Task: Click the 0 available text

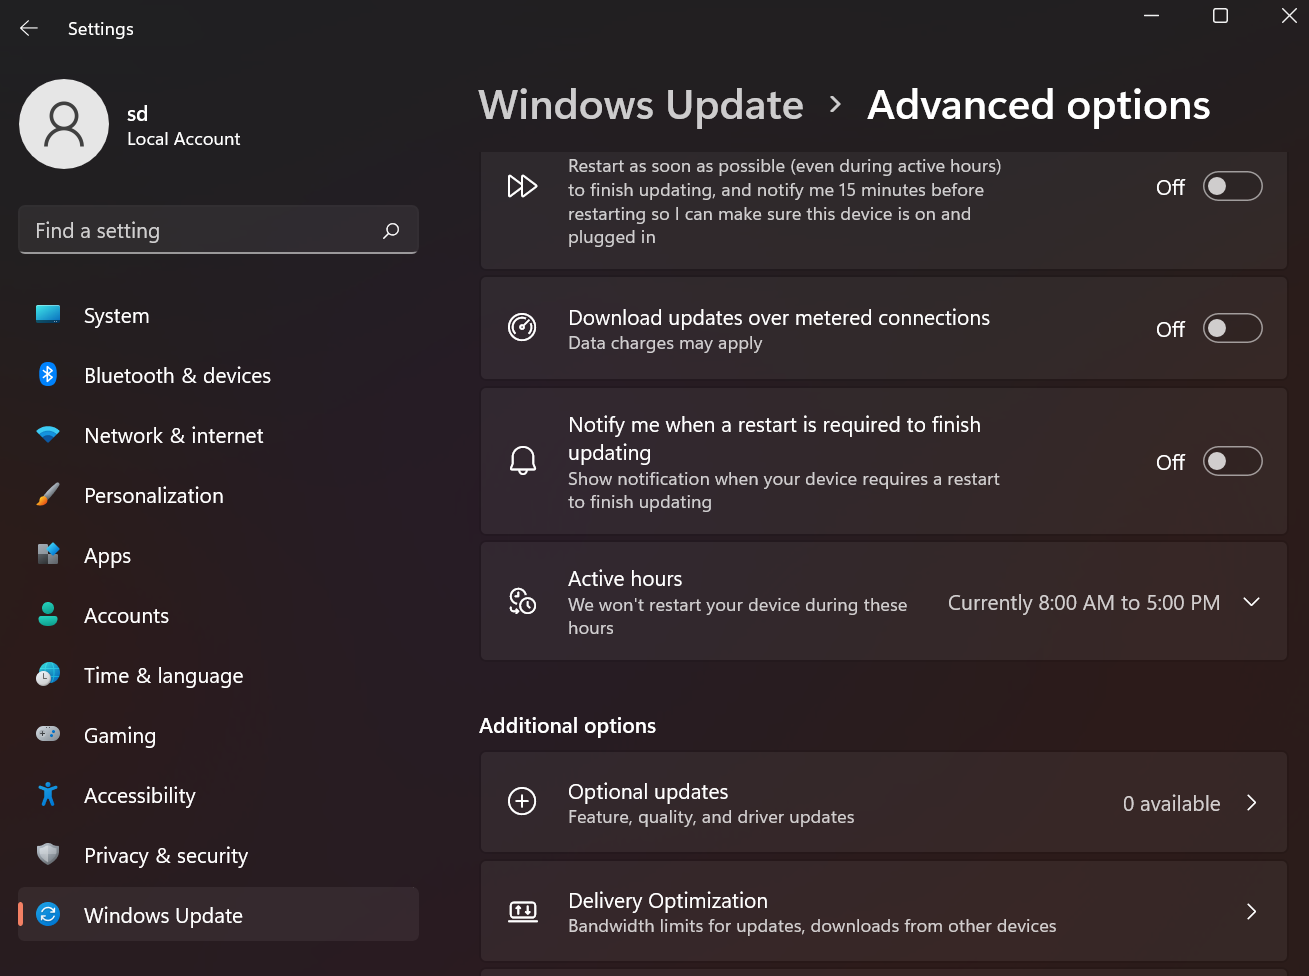Action: [x=1171, y=804]
